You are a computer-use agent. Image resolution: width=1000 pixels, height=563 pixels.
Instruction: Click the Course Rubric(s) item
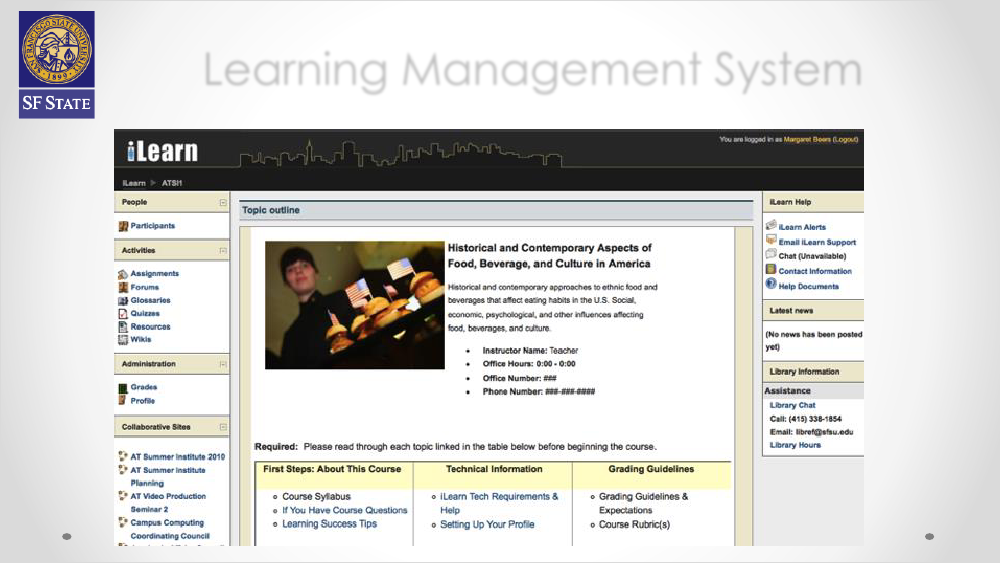coord(634,525)
